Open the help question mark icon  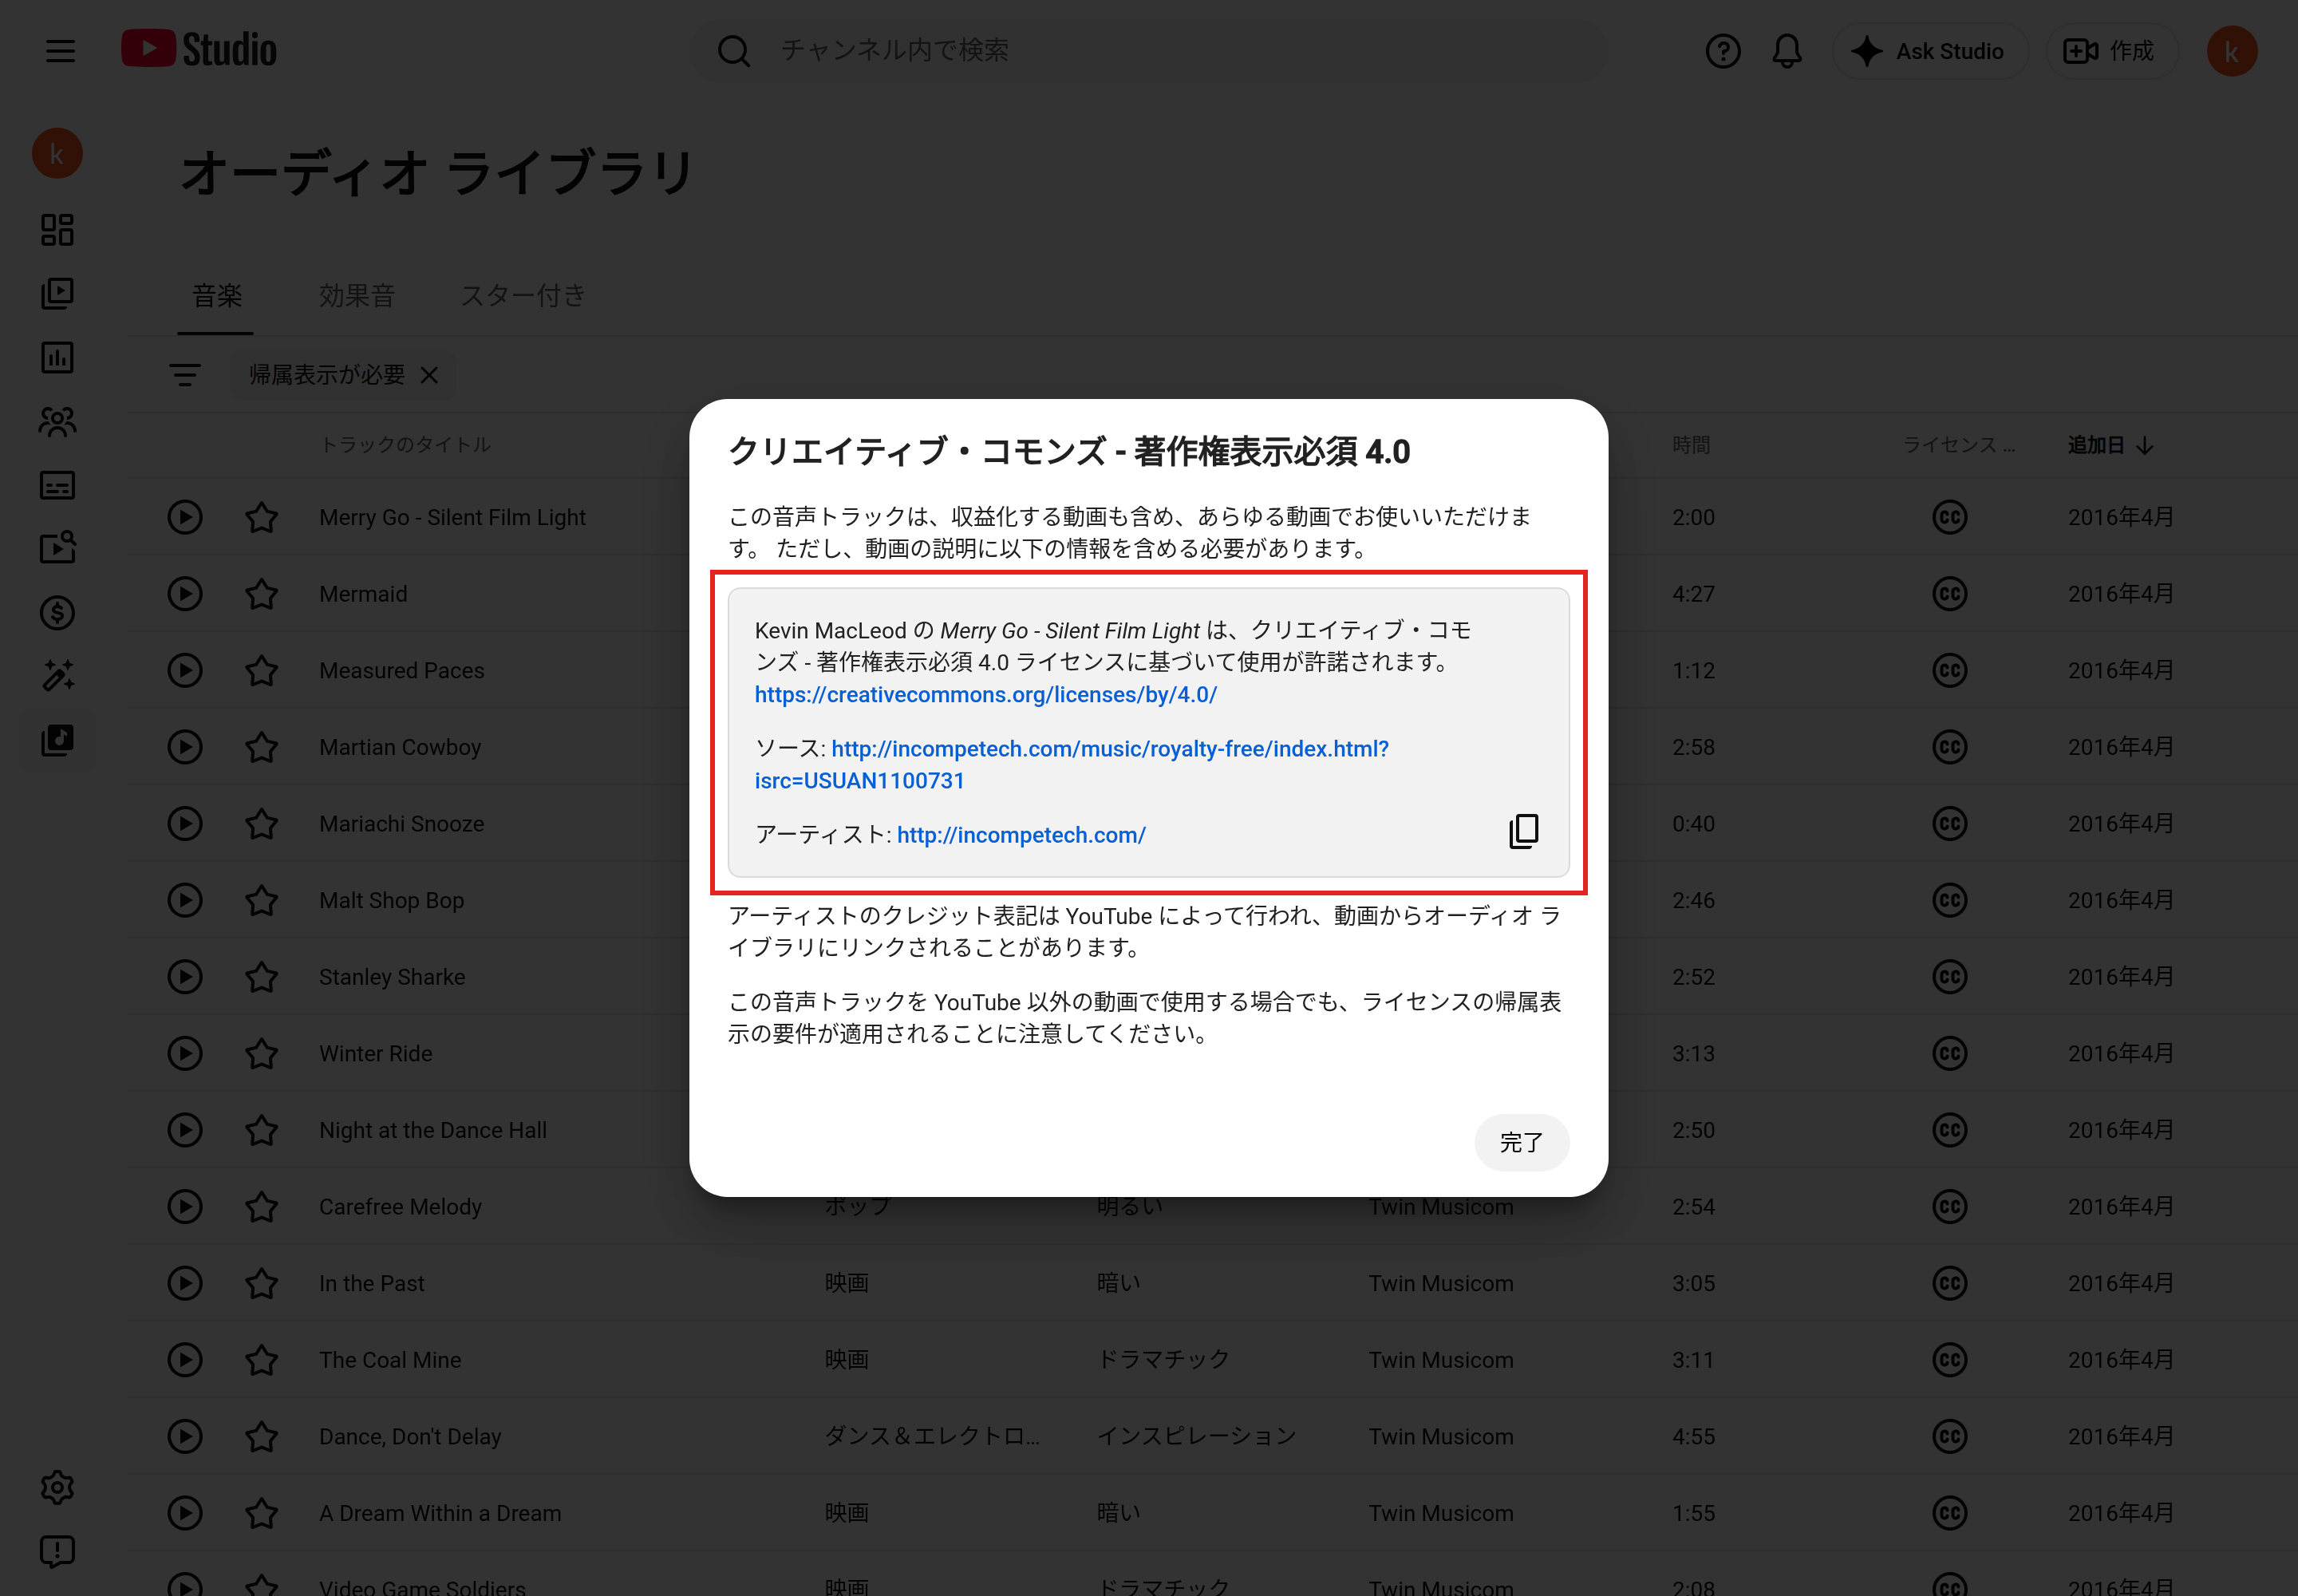tap(1722, 51)
